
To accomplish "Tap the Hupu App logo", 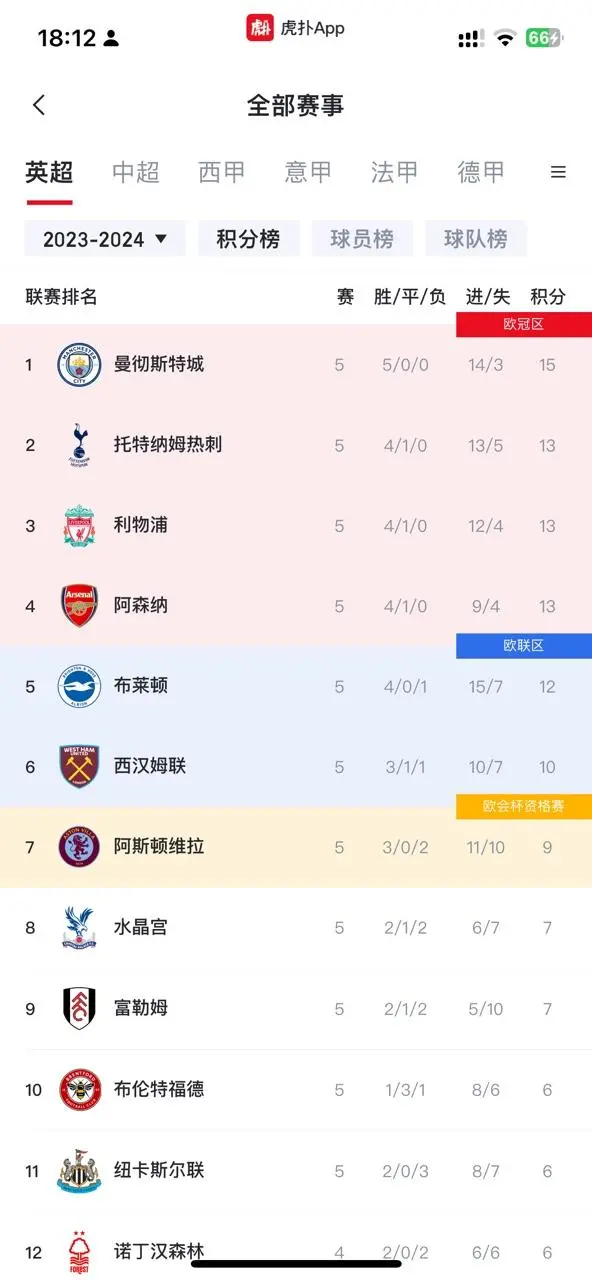I will pos(260,28).
